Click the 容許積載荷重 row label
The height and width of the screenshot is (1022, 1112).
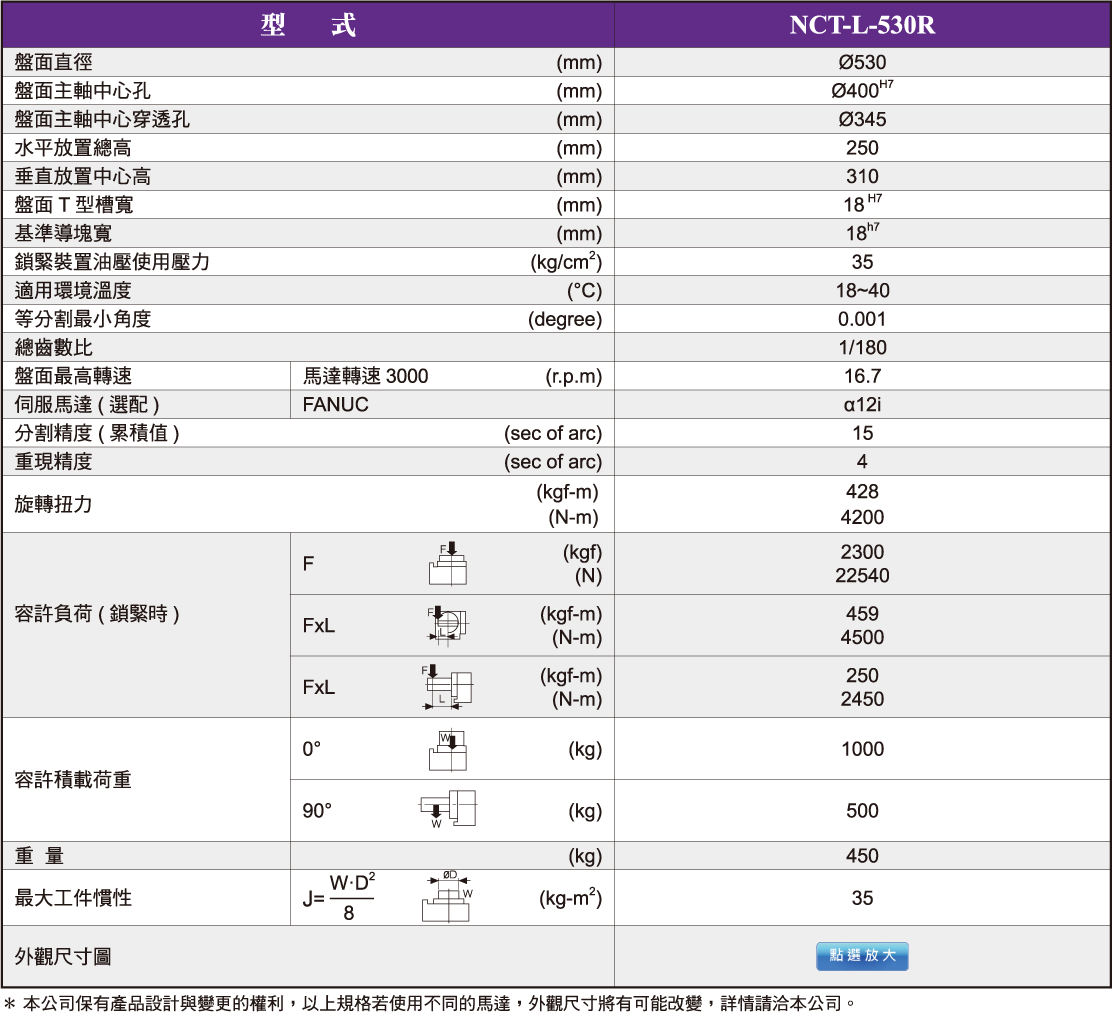73,779
